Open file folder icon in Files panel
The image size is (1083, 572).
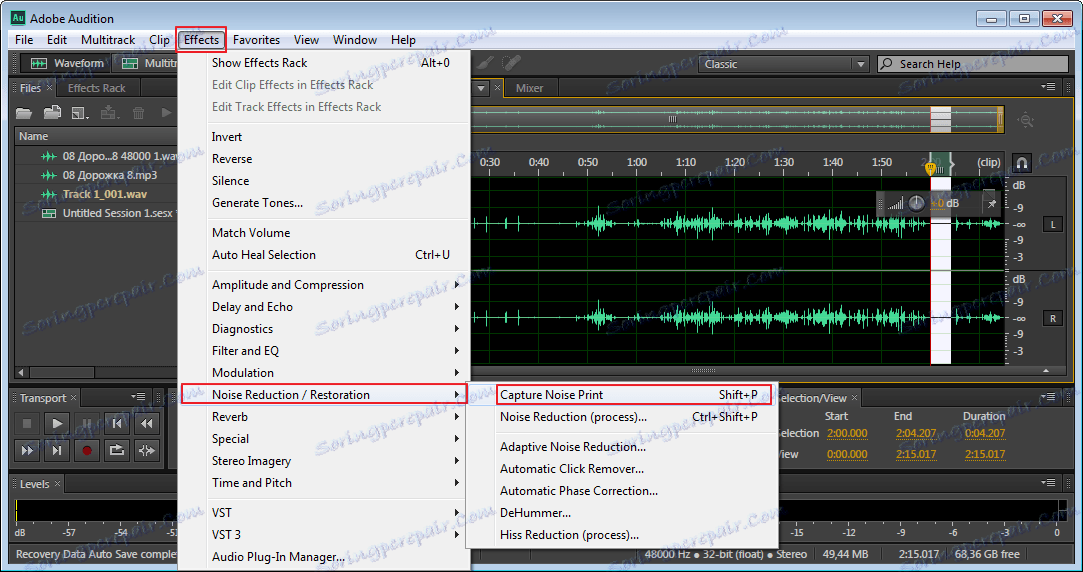24,113
